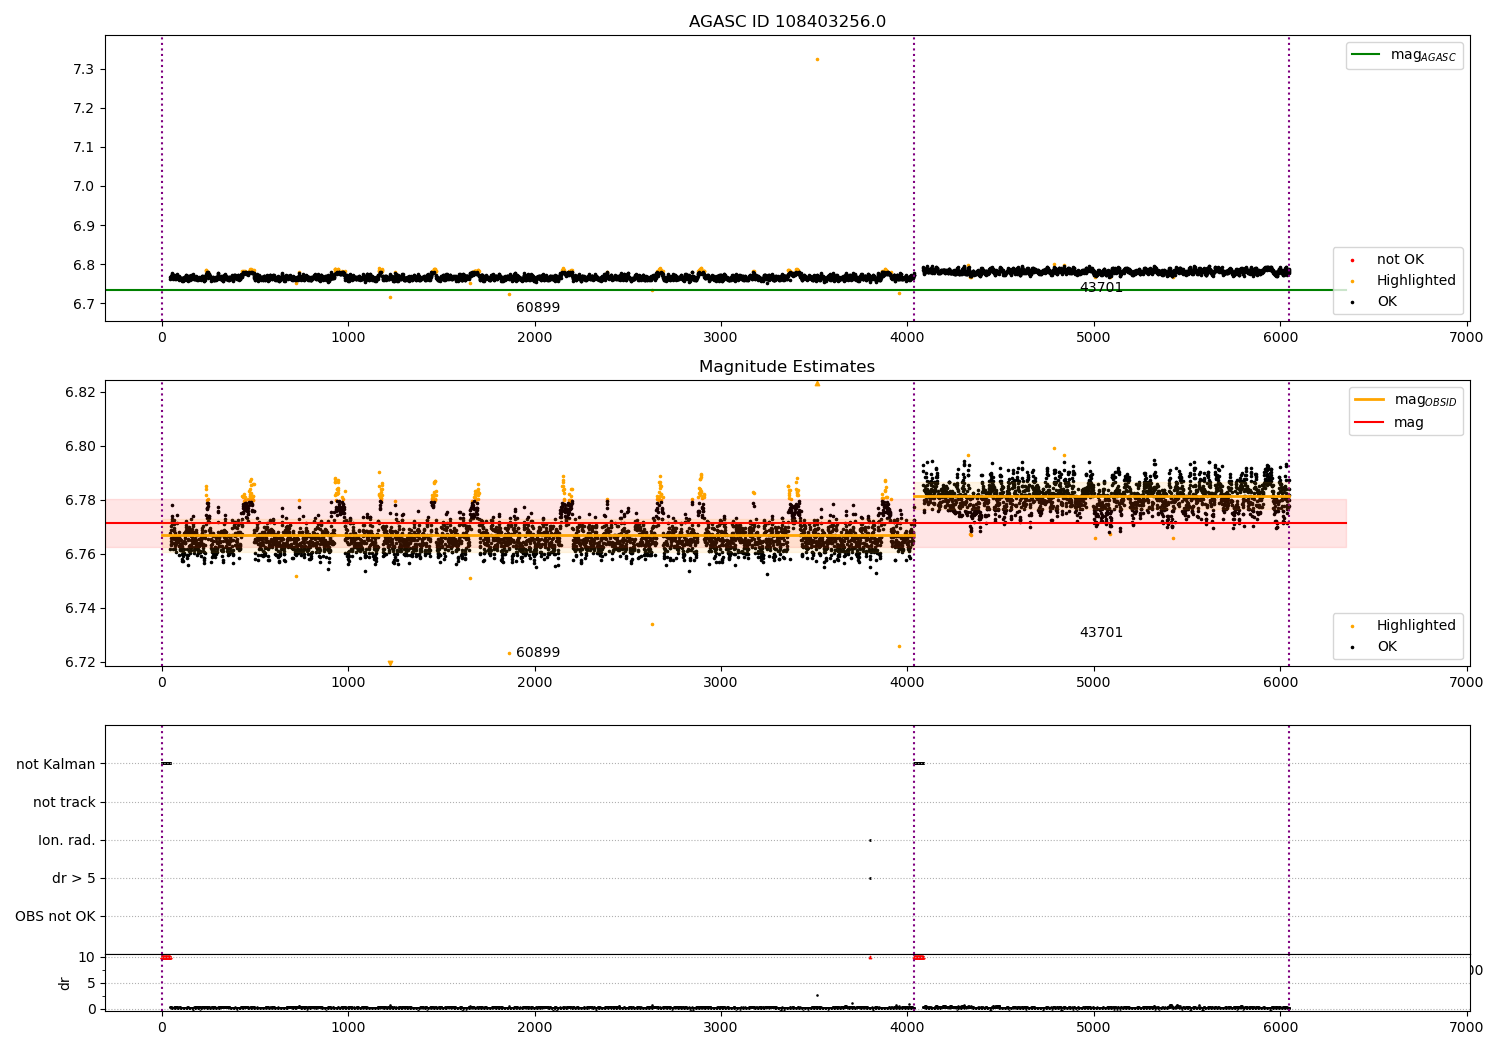Select mag OBSID legend entry in middle plot
The image size is (1500, 1050).
click(x=1405, y=400)
